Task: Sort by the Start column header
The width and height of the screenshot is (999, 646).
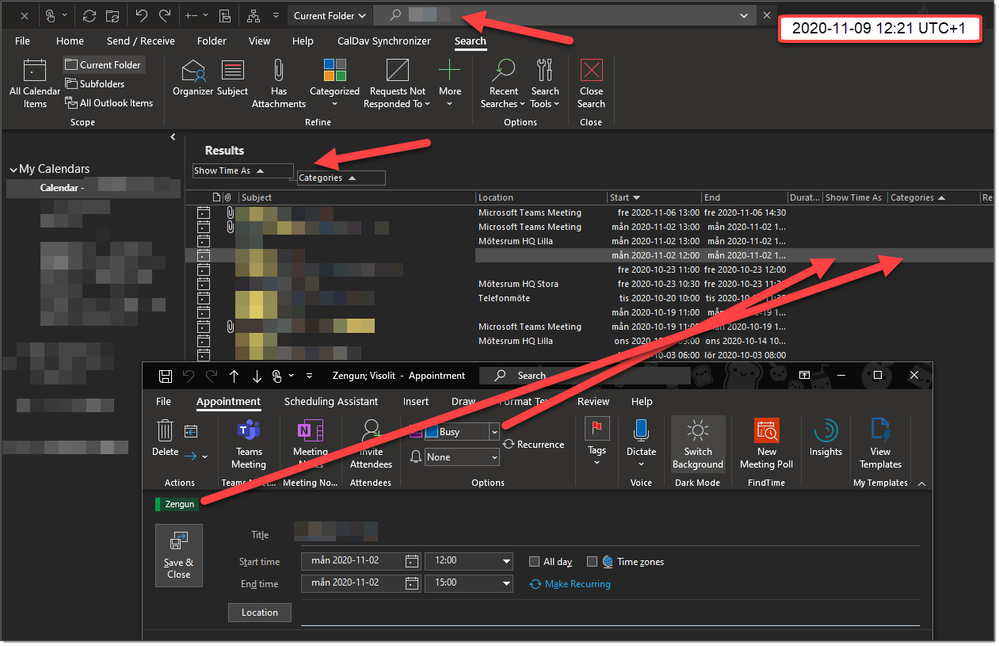Action: (653, 197)
